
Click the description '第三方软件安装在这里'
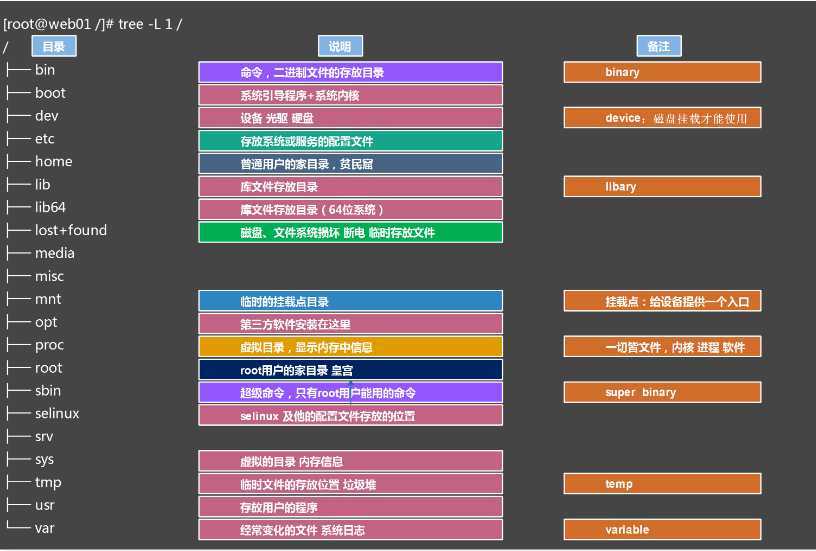350,324
